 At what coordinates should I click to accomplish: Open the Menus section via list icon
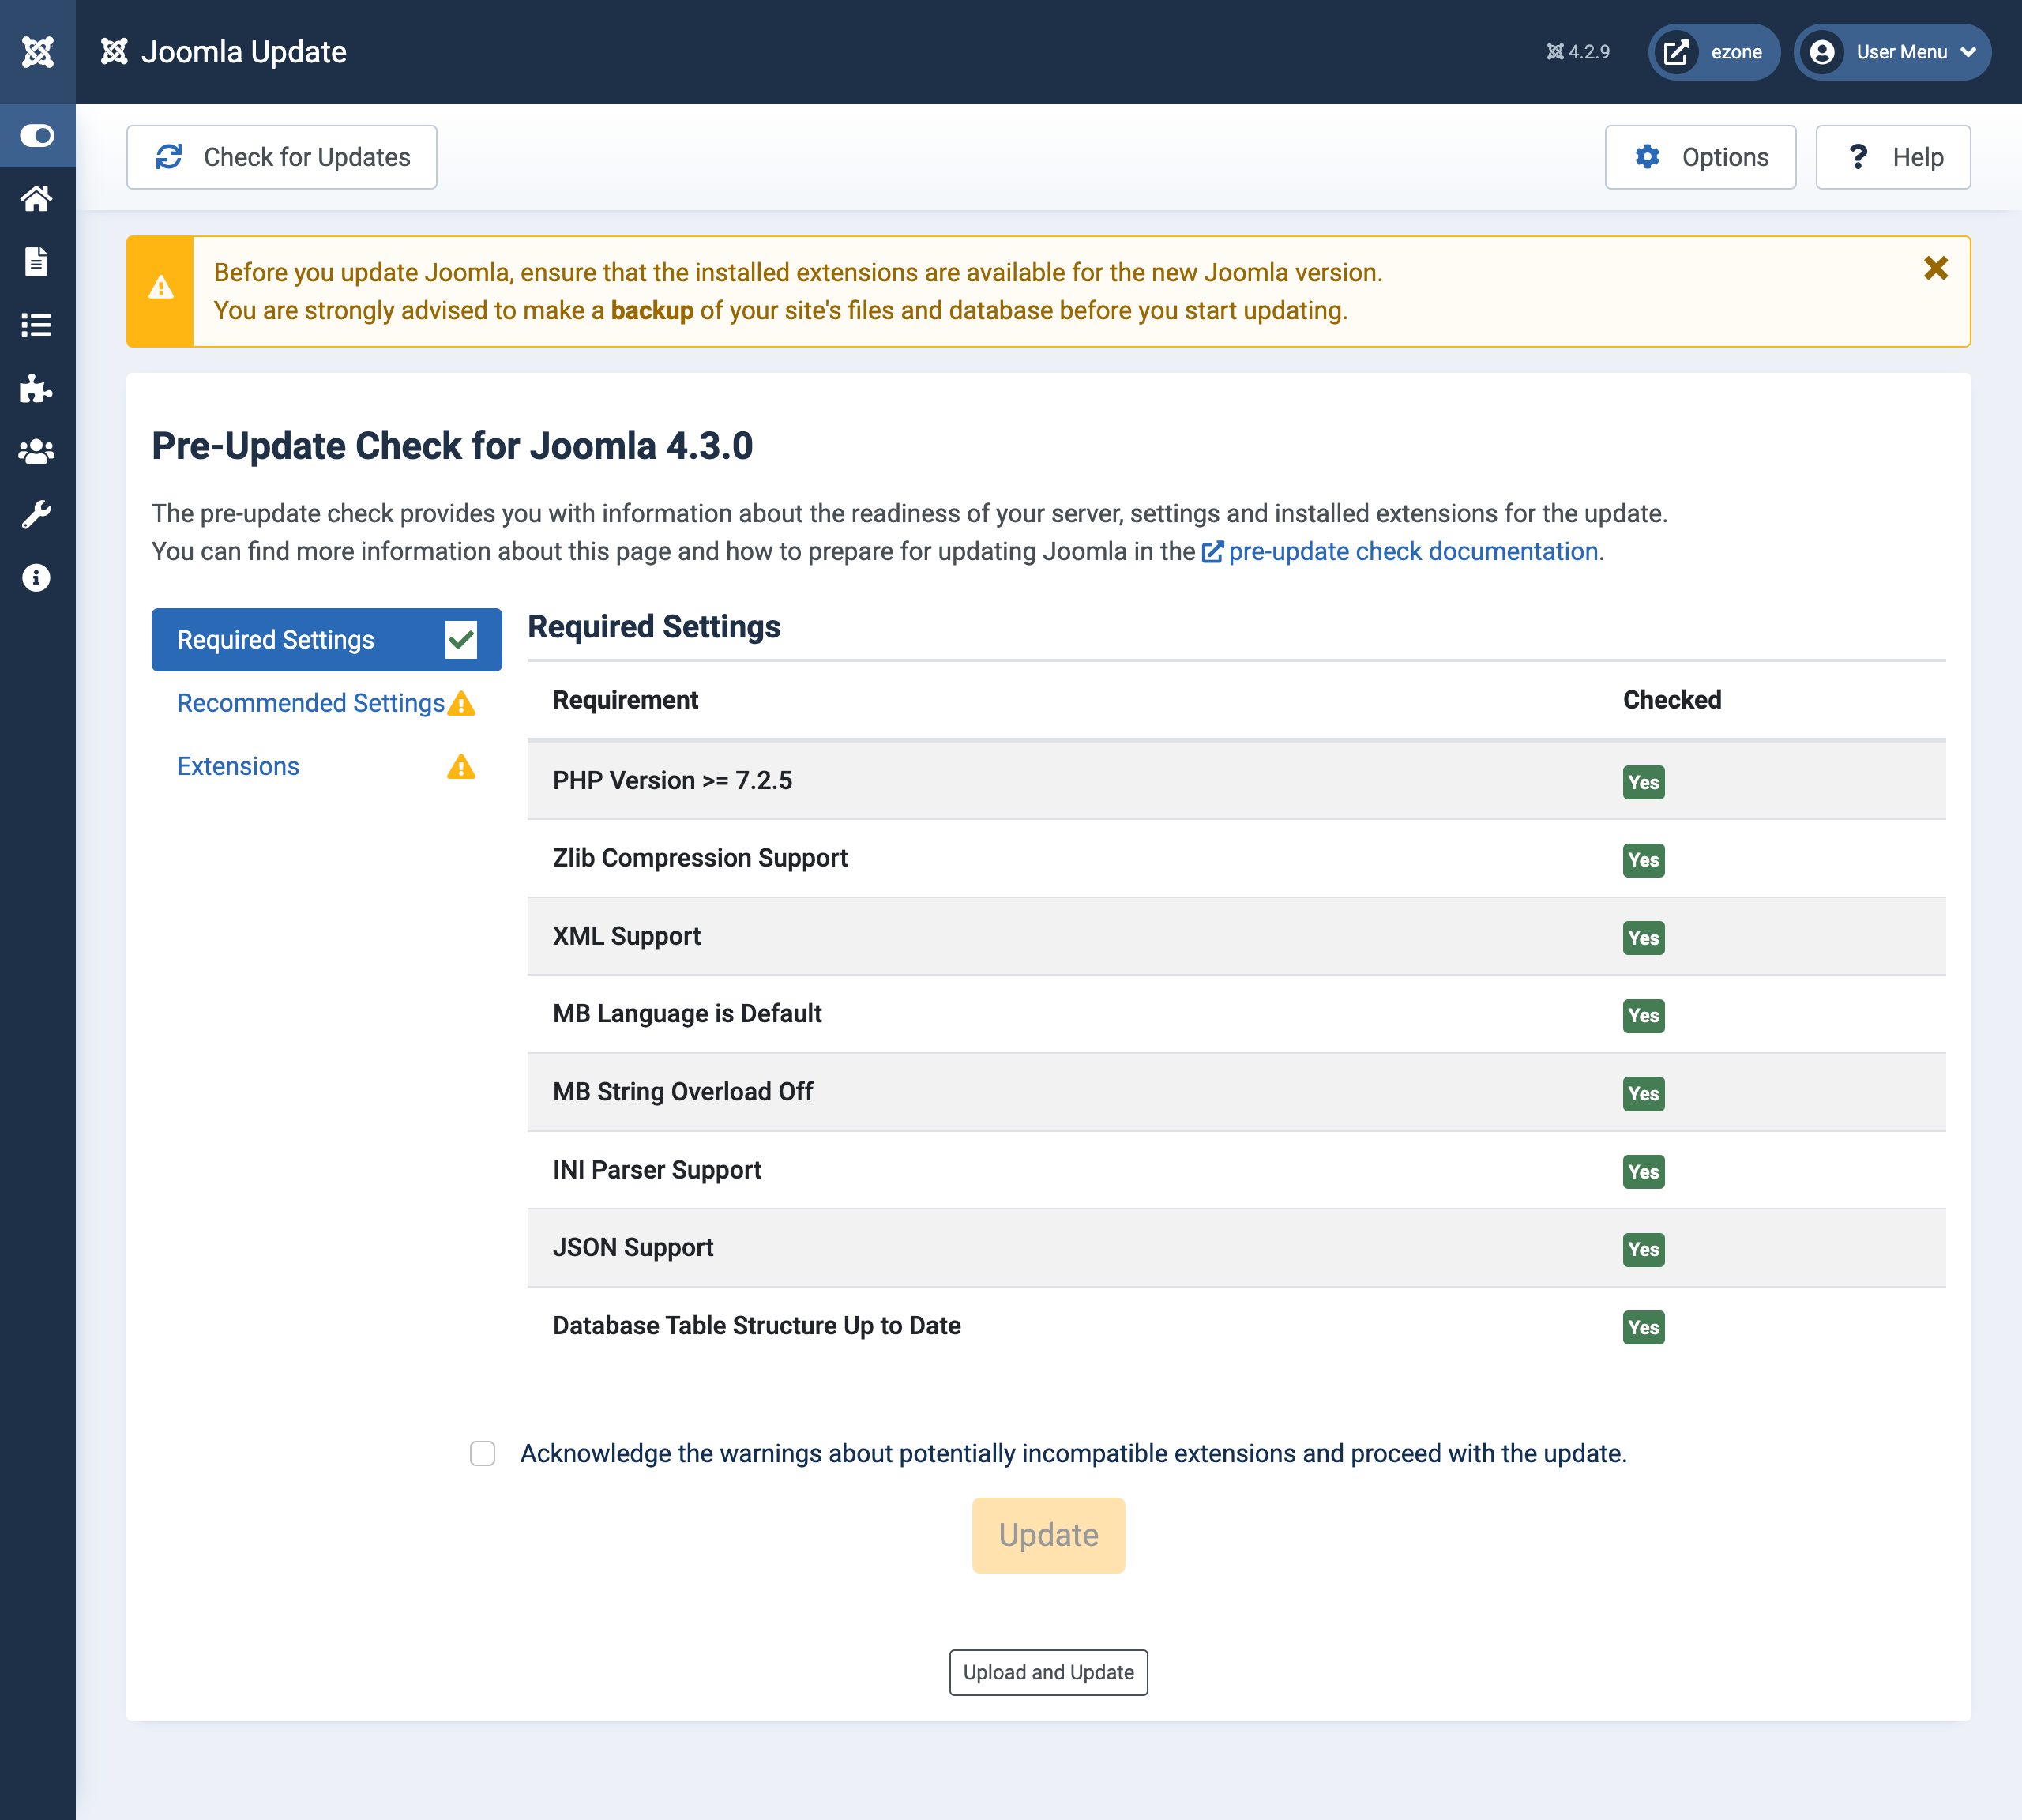tap(37, 325)
